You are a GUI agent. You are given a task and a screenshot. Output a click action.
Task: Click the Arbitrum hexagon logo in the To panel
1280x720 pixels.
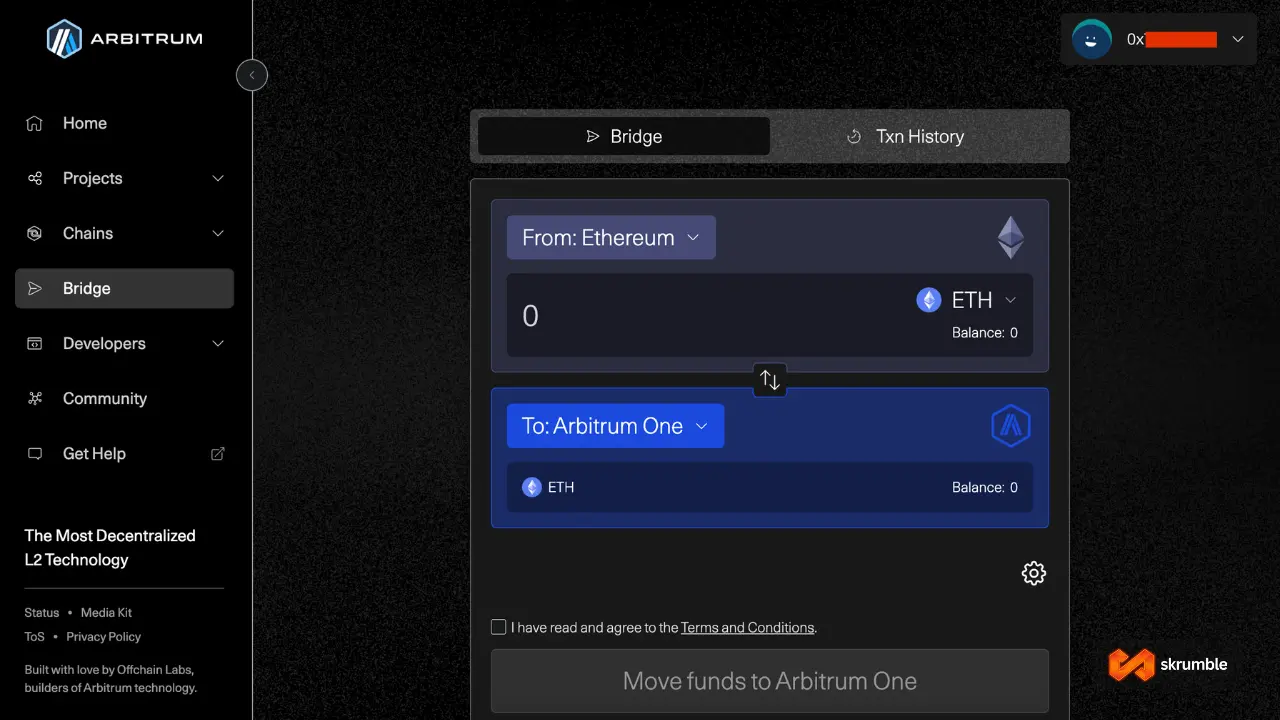click(x=1011, y=426)
